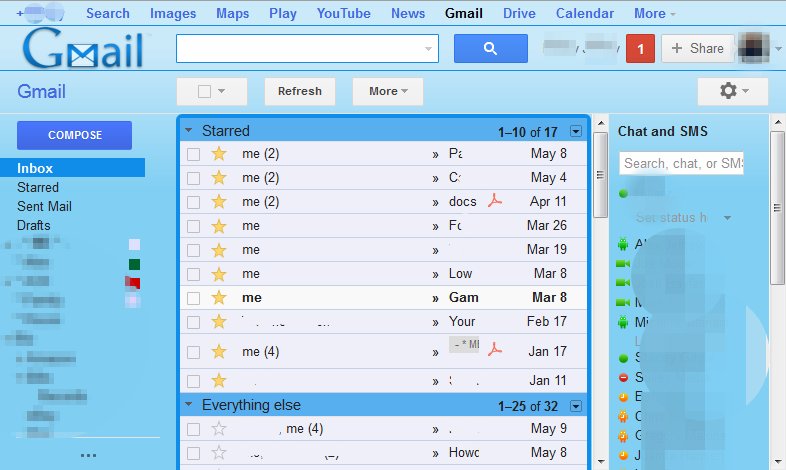Click the Gmail logo

pyautogui.click(x=84, y=48)
